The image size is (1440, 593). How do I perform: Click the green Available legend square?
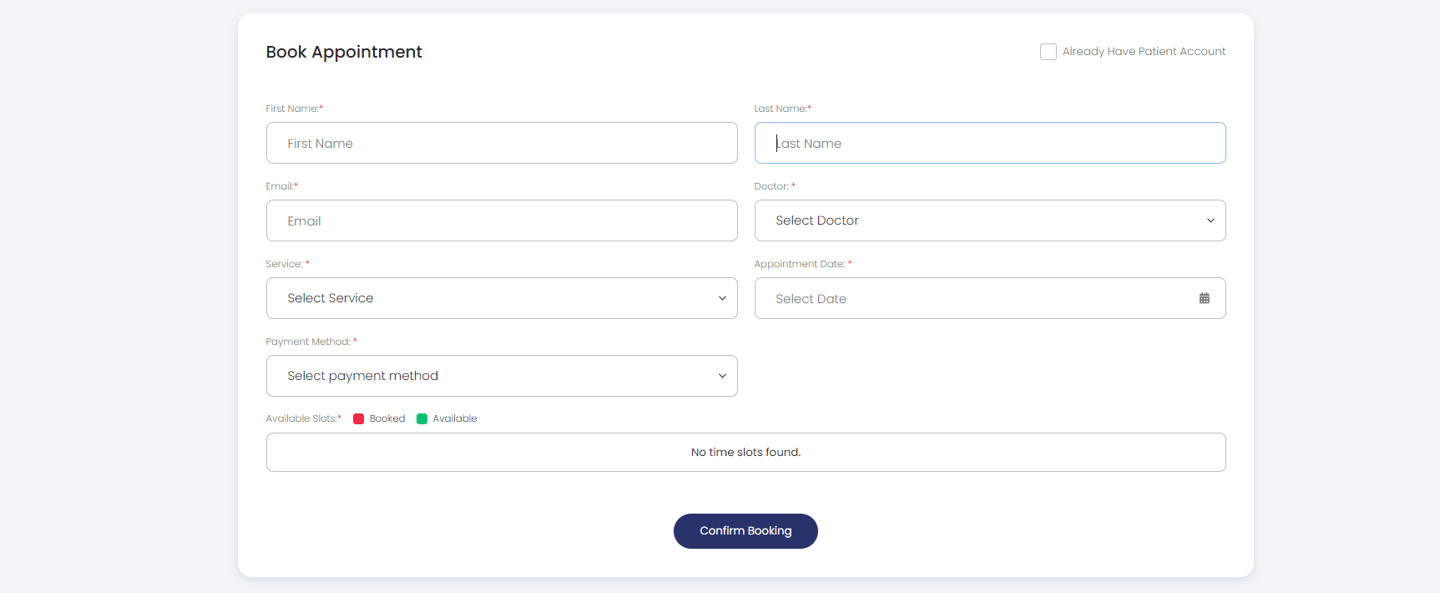pos(422,419)
